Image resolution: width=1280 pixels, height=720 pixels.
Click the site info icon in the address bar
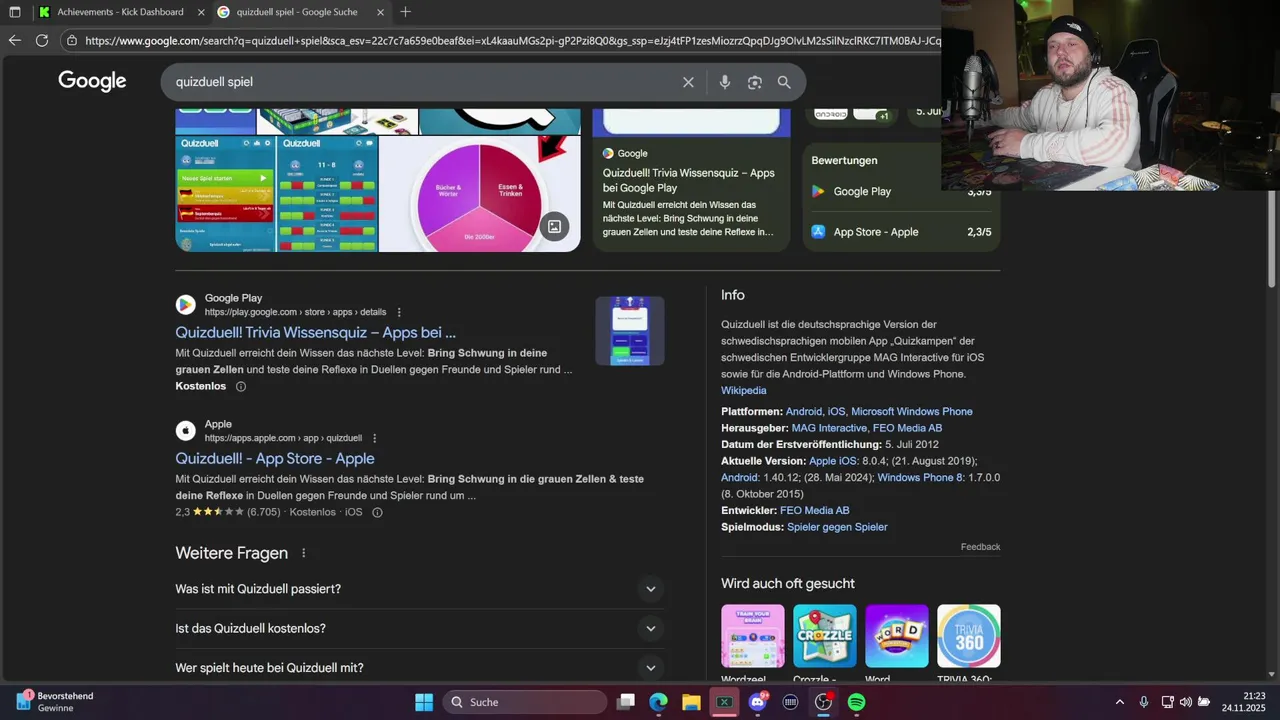(x=71, y=41)
